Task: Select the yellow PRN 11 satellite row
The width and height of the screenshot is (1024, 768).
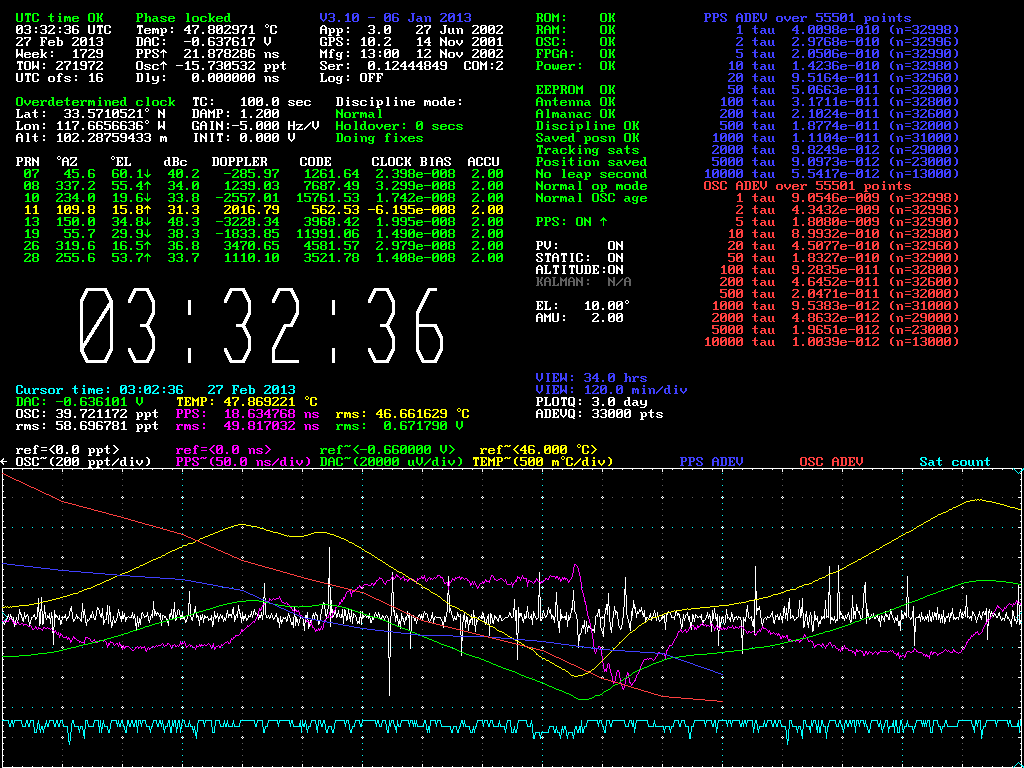Action: (x=263, y=210)
